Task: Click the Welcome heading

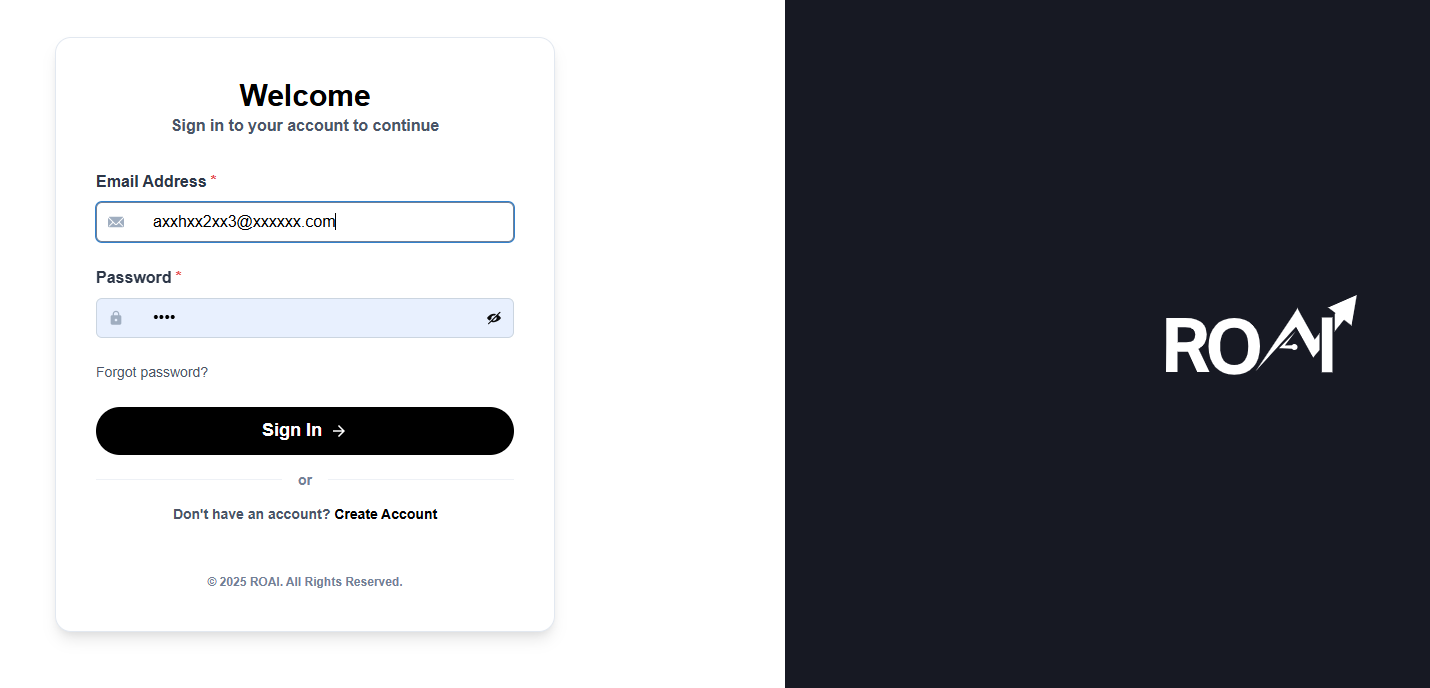Action: [x=305, y=95]
